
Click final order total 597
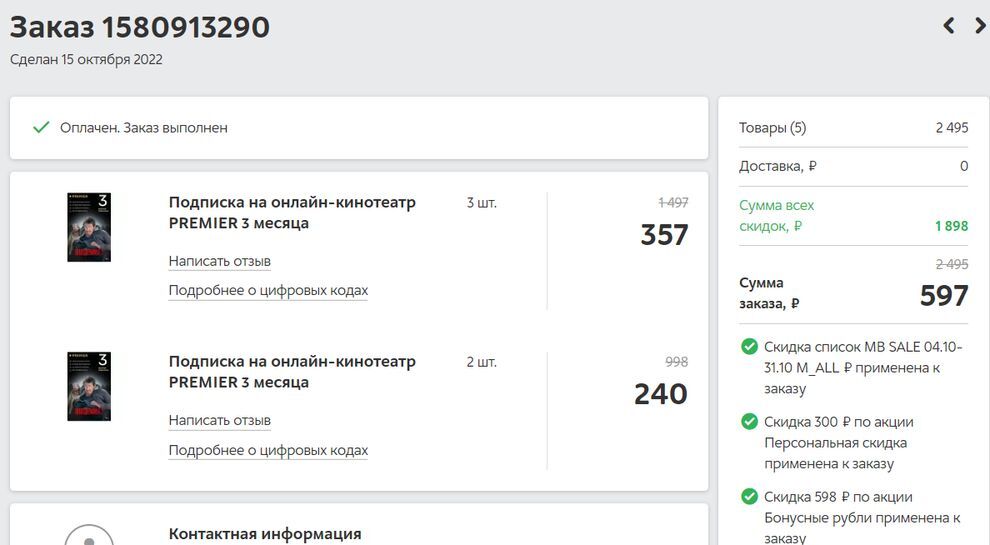pos(945,296)
